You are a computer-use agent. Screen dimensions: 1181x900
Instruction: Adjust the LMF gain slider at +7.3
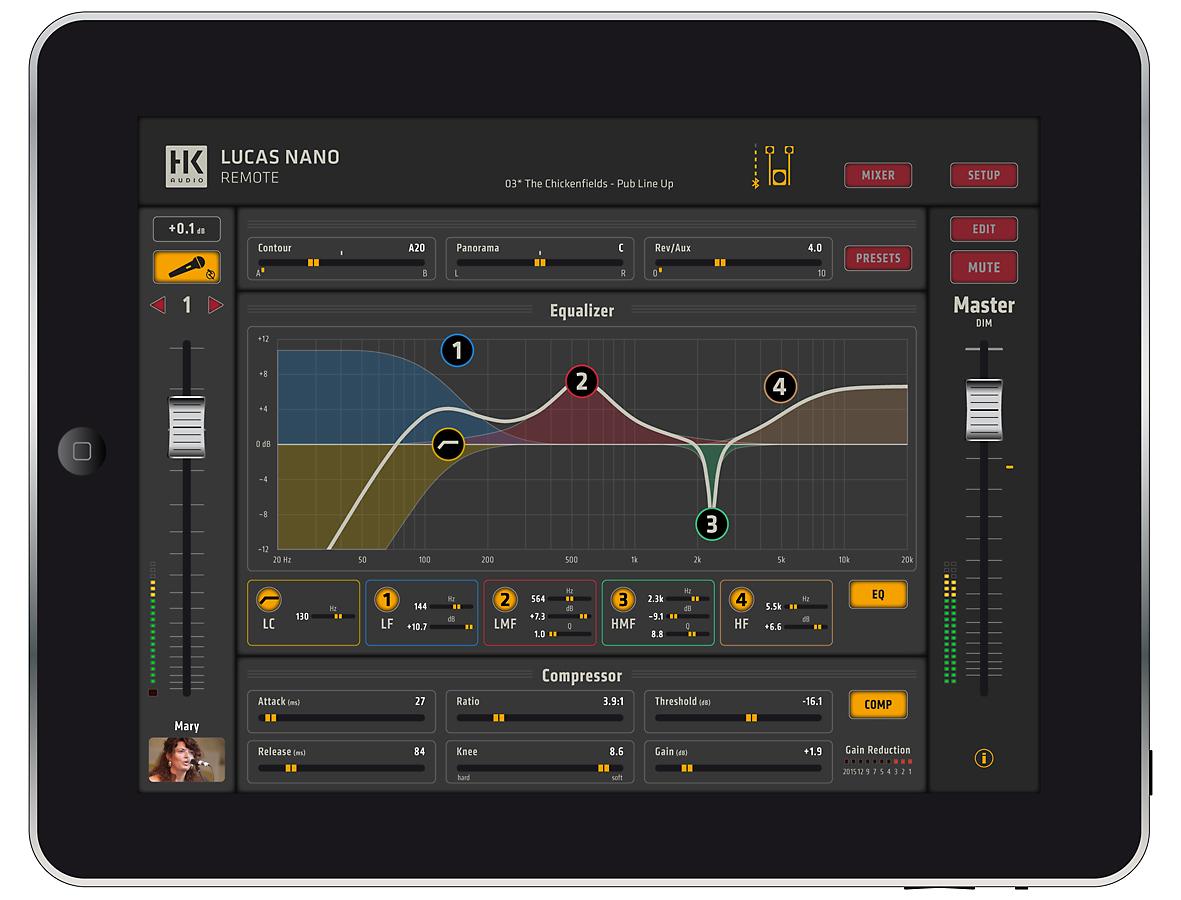coord(571,617)
